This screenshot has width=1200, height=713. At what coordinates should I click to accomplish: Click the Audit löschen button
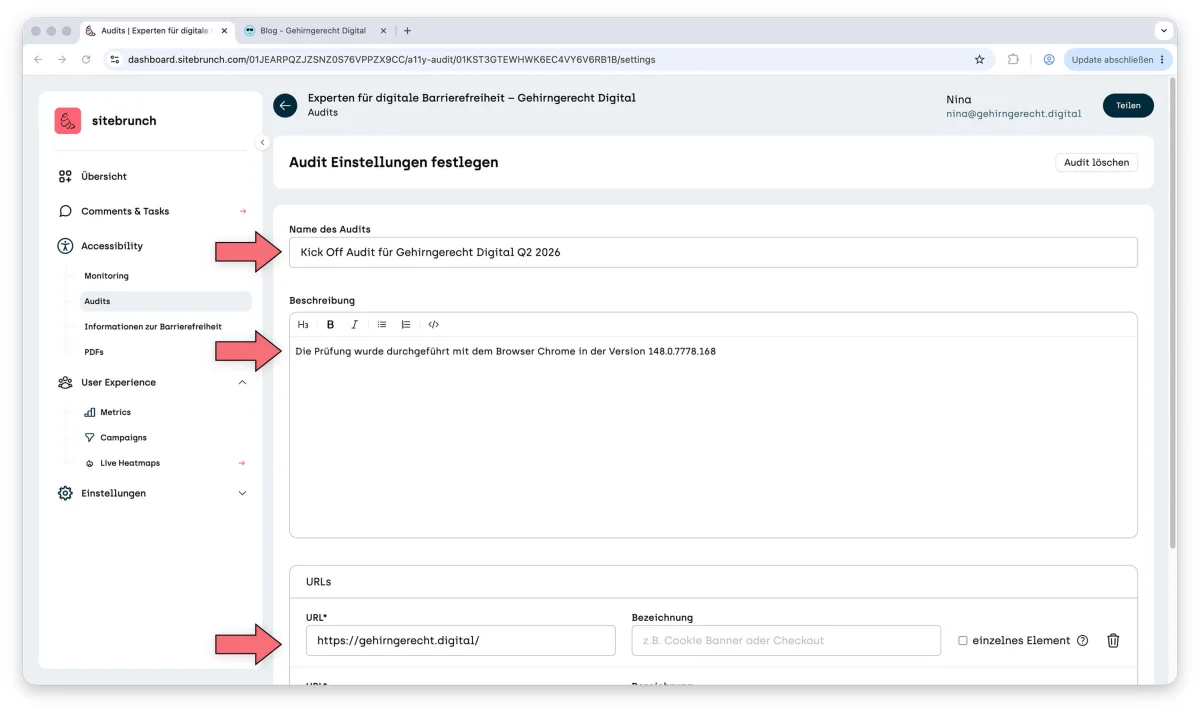coord(1096,162)
